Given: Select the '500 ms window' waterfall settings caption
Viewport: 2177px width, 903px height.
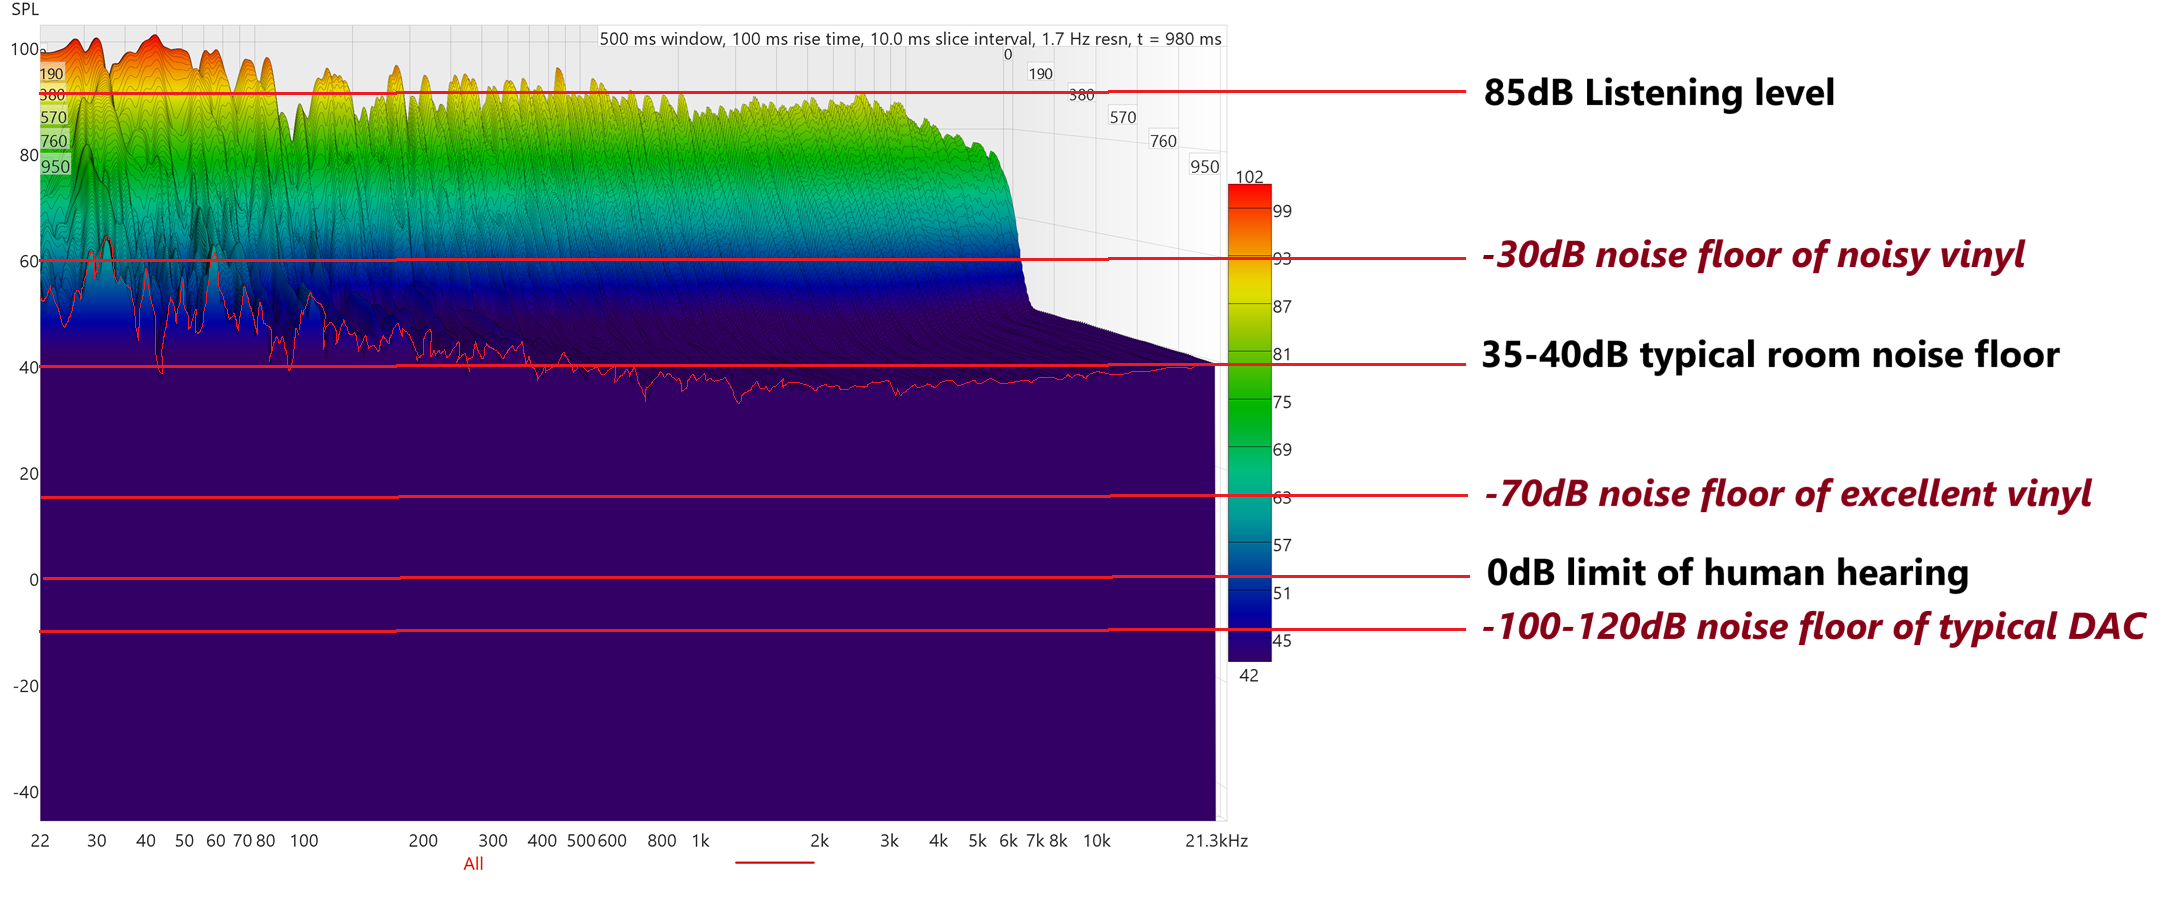Looking at the screenshot, I should (910, 39).
